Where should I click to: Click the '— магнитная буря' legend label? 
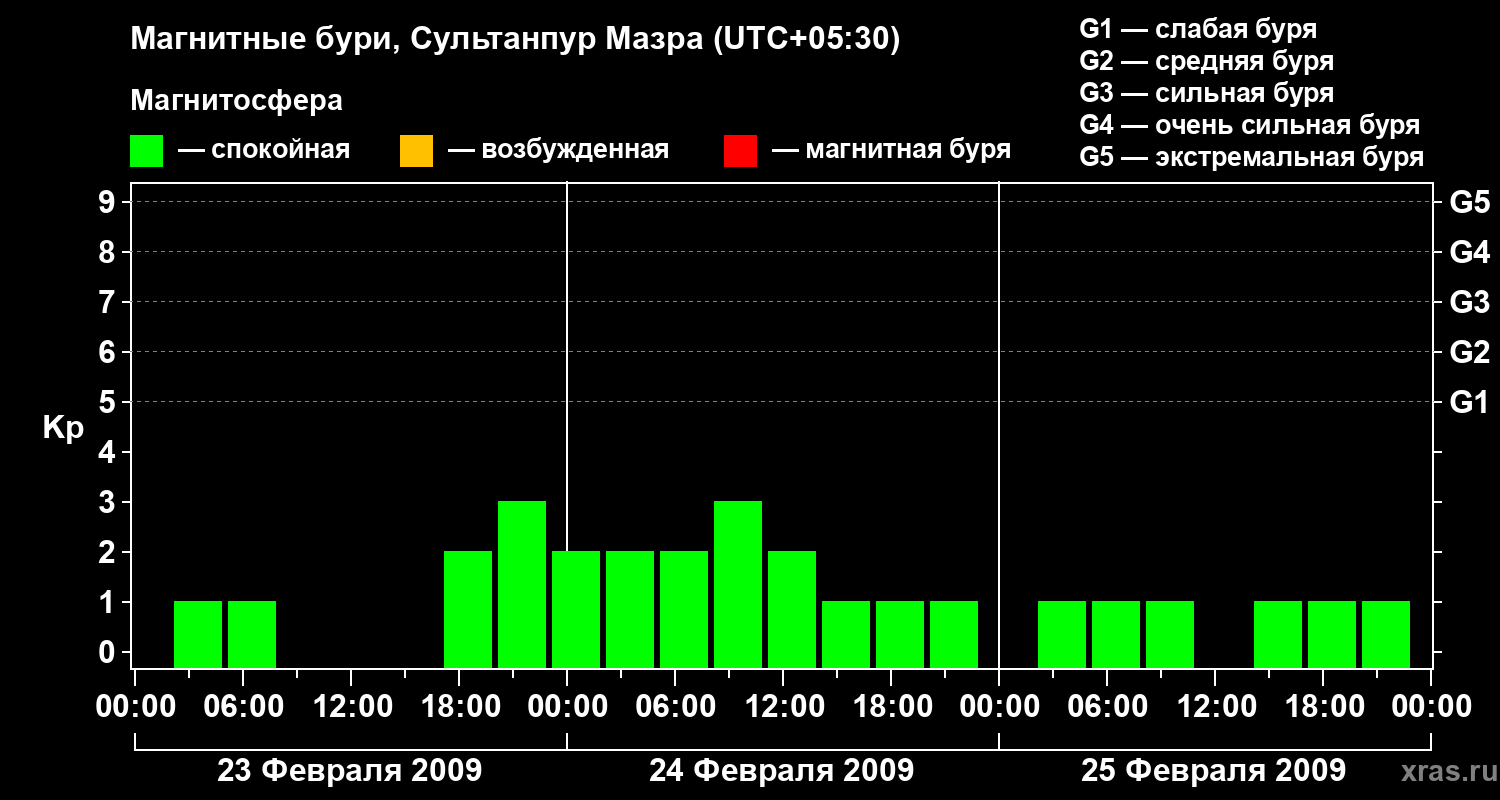pyautogui.click(x=892, y=150)
